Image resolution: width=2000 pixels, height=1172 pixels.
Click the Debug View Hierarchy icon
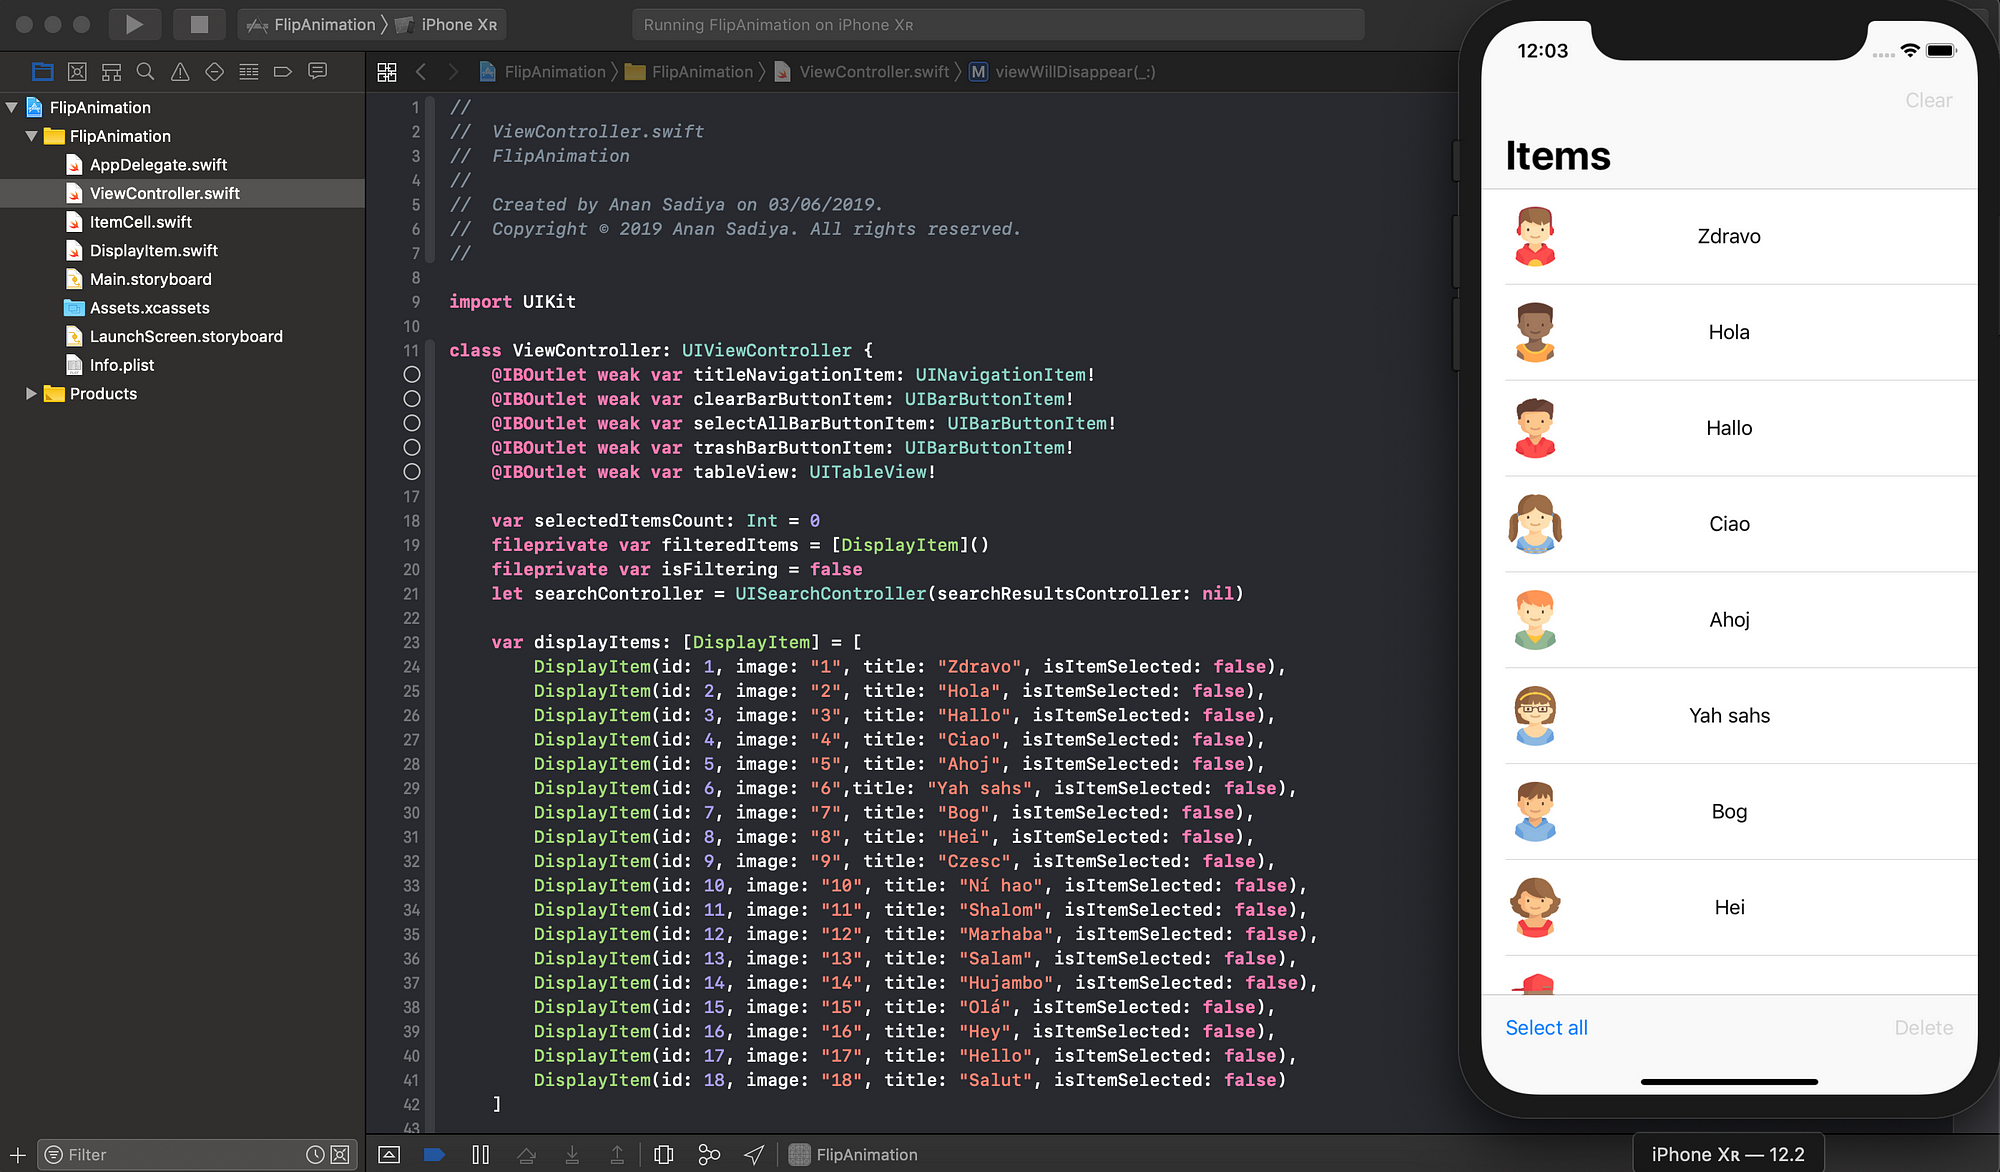663,1155
